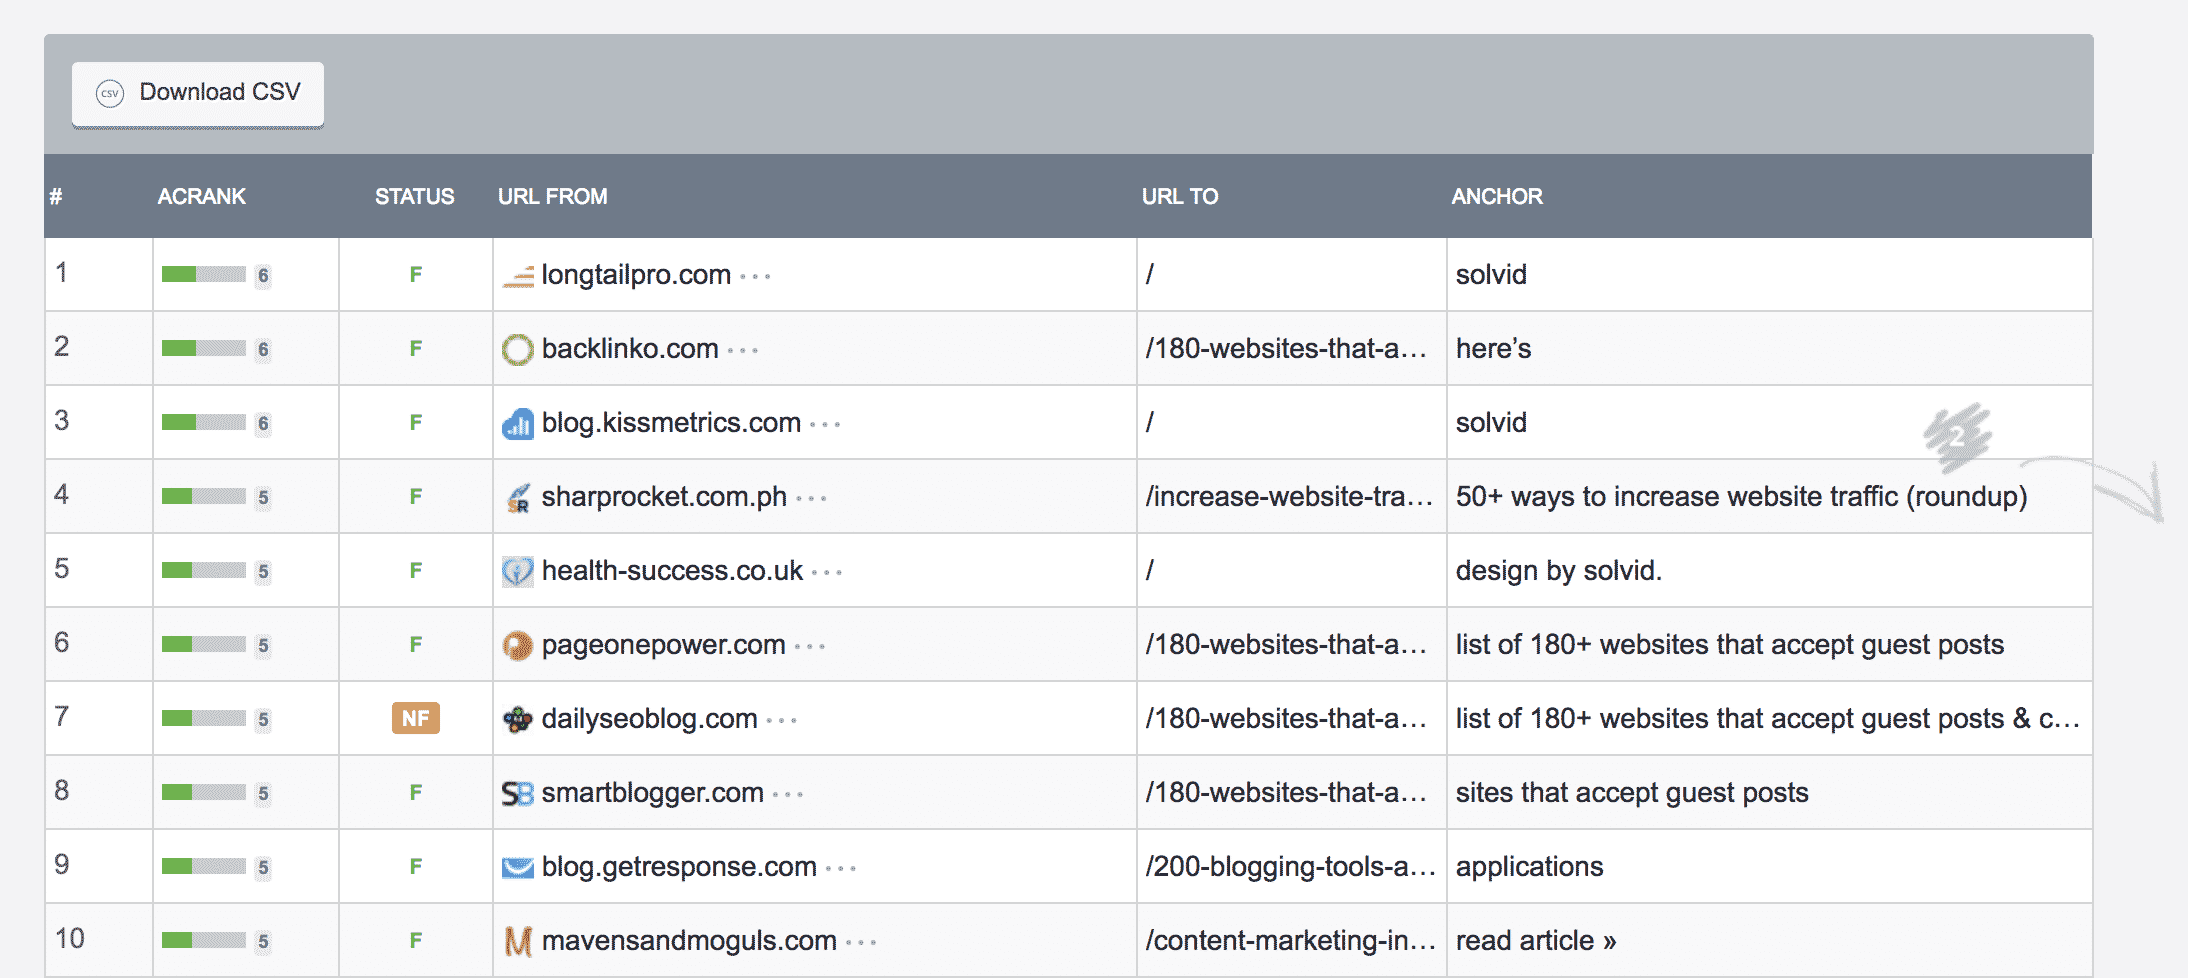Click the ACRank bar for dailyseoblog.com
The height and width of the screenshot is (978, 2188).
pos(204,719)
